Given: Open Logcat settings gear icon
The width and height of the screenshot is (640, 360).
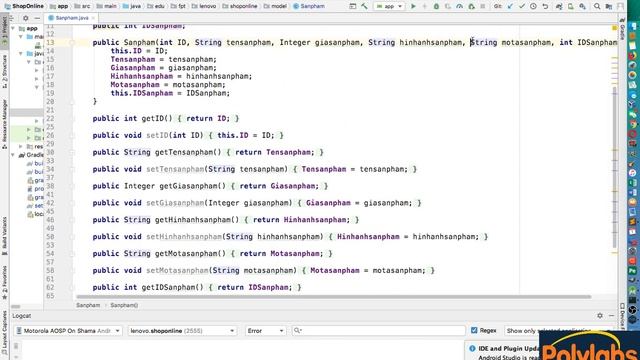Looking at the screenshot, I should pos(600,316).
